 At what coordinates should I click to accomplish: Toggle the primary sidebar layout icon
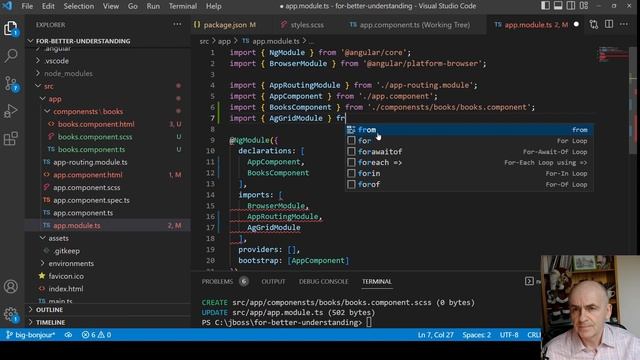tap(545, 6)
